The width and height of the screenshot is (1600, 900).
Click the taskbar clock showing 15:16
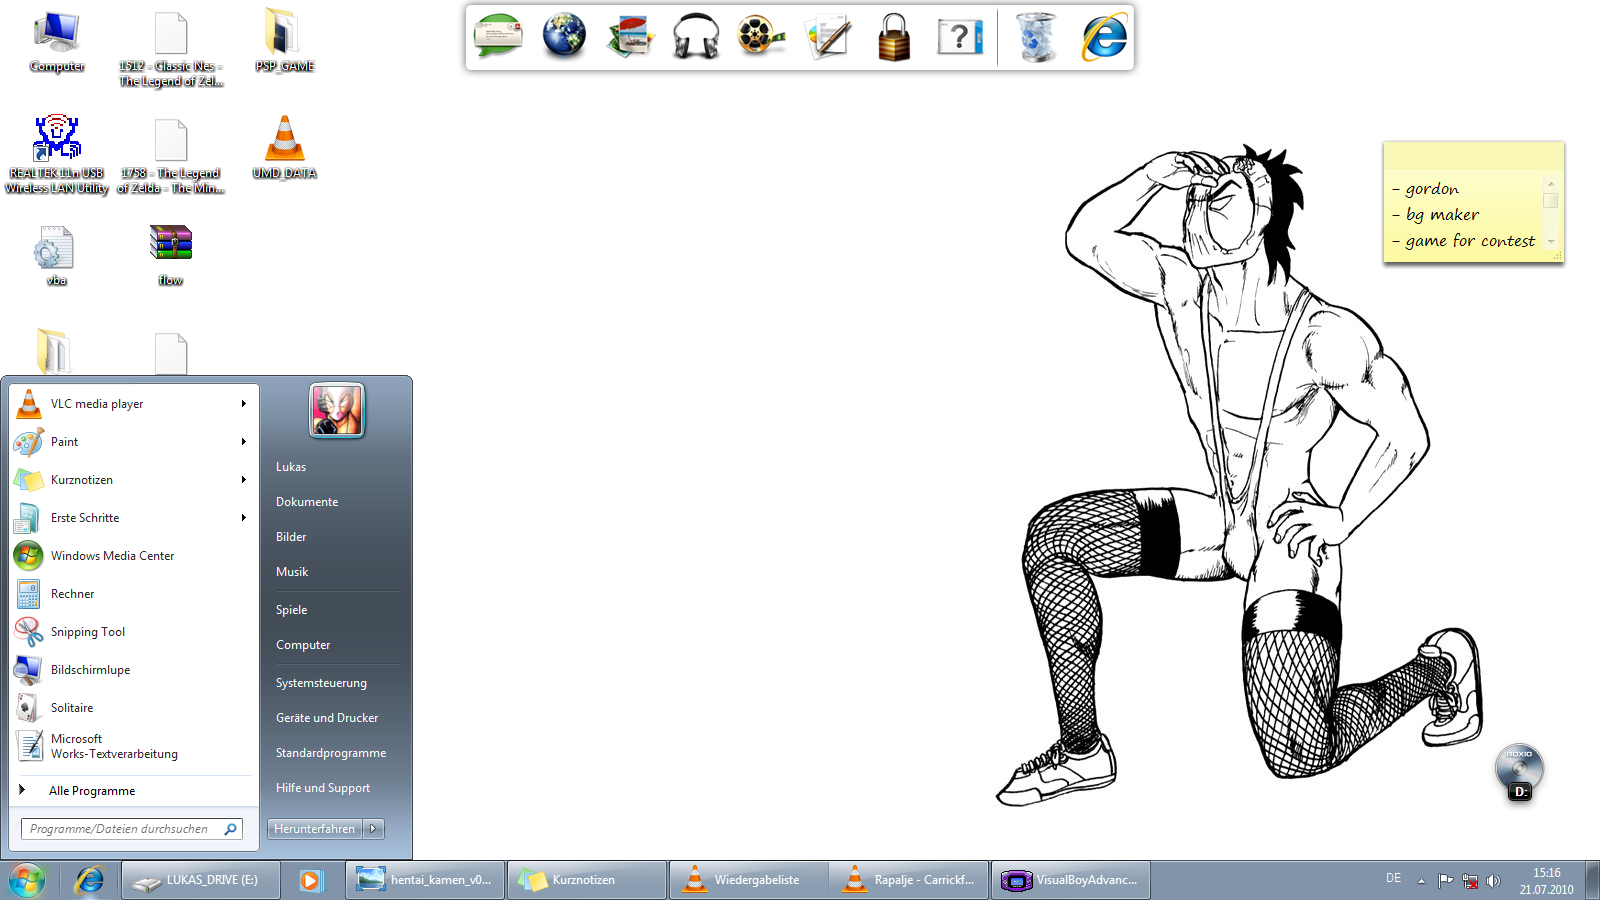(x=1546, y=881)
